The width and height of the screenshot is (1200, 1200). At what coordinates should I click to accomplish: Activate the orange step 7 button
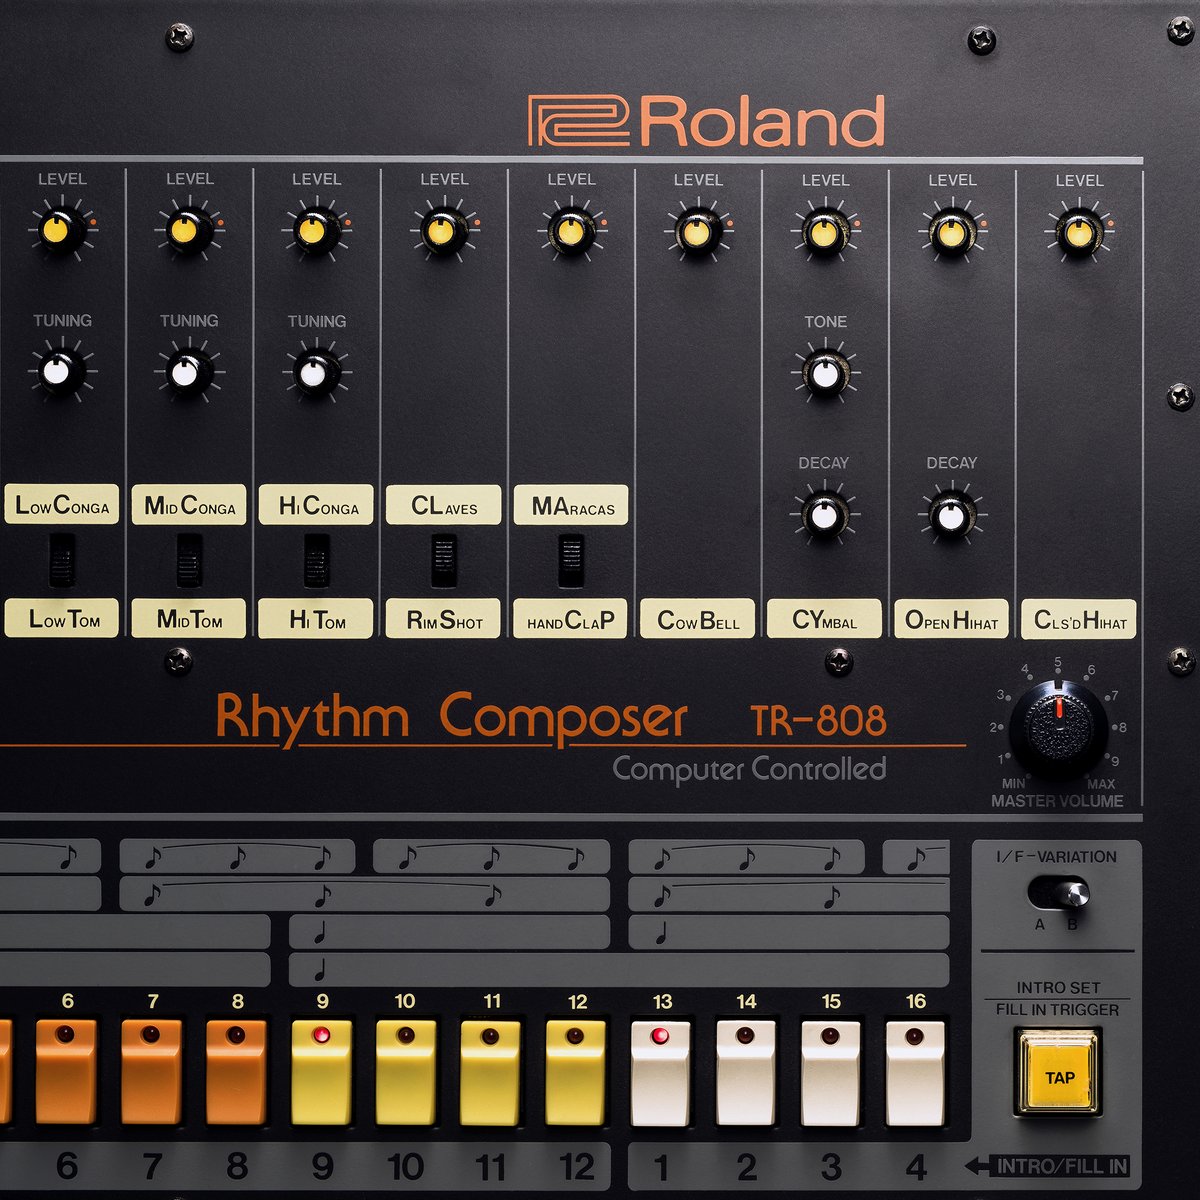click(x=151, y=1072)
